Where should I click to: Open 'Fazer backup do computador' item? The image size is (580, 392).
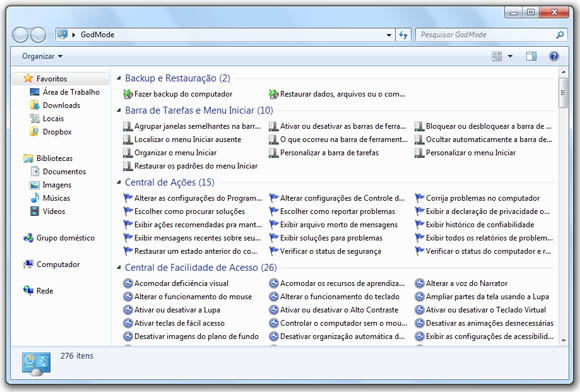pos(178,94)
